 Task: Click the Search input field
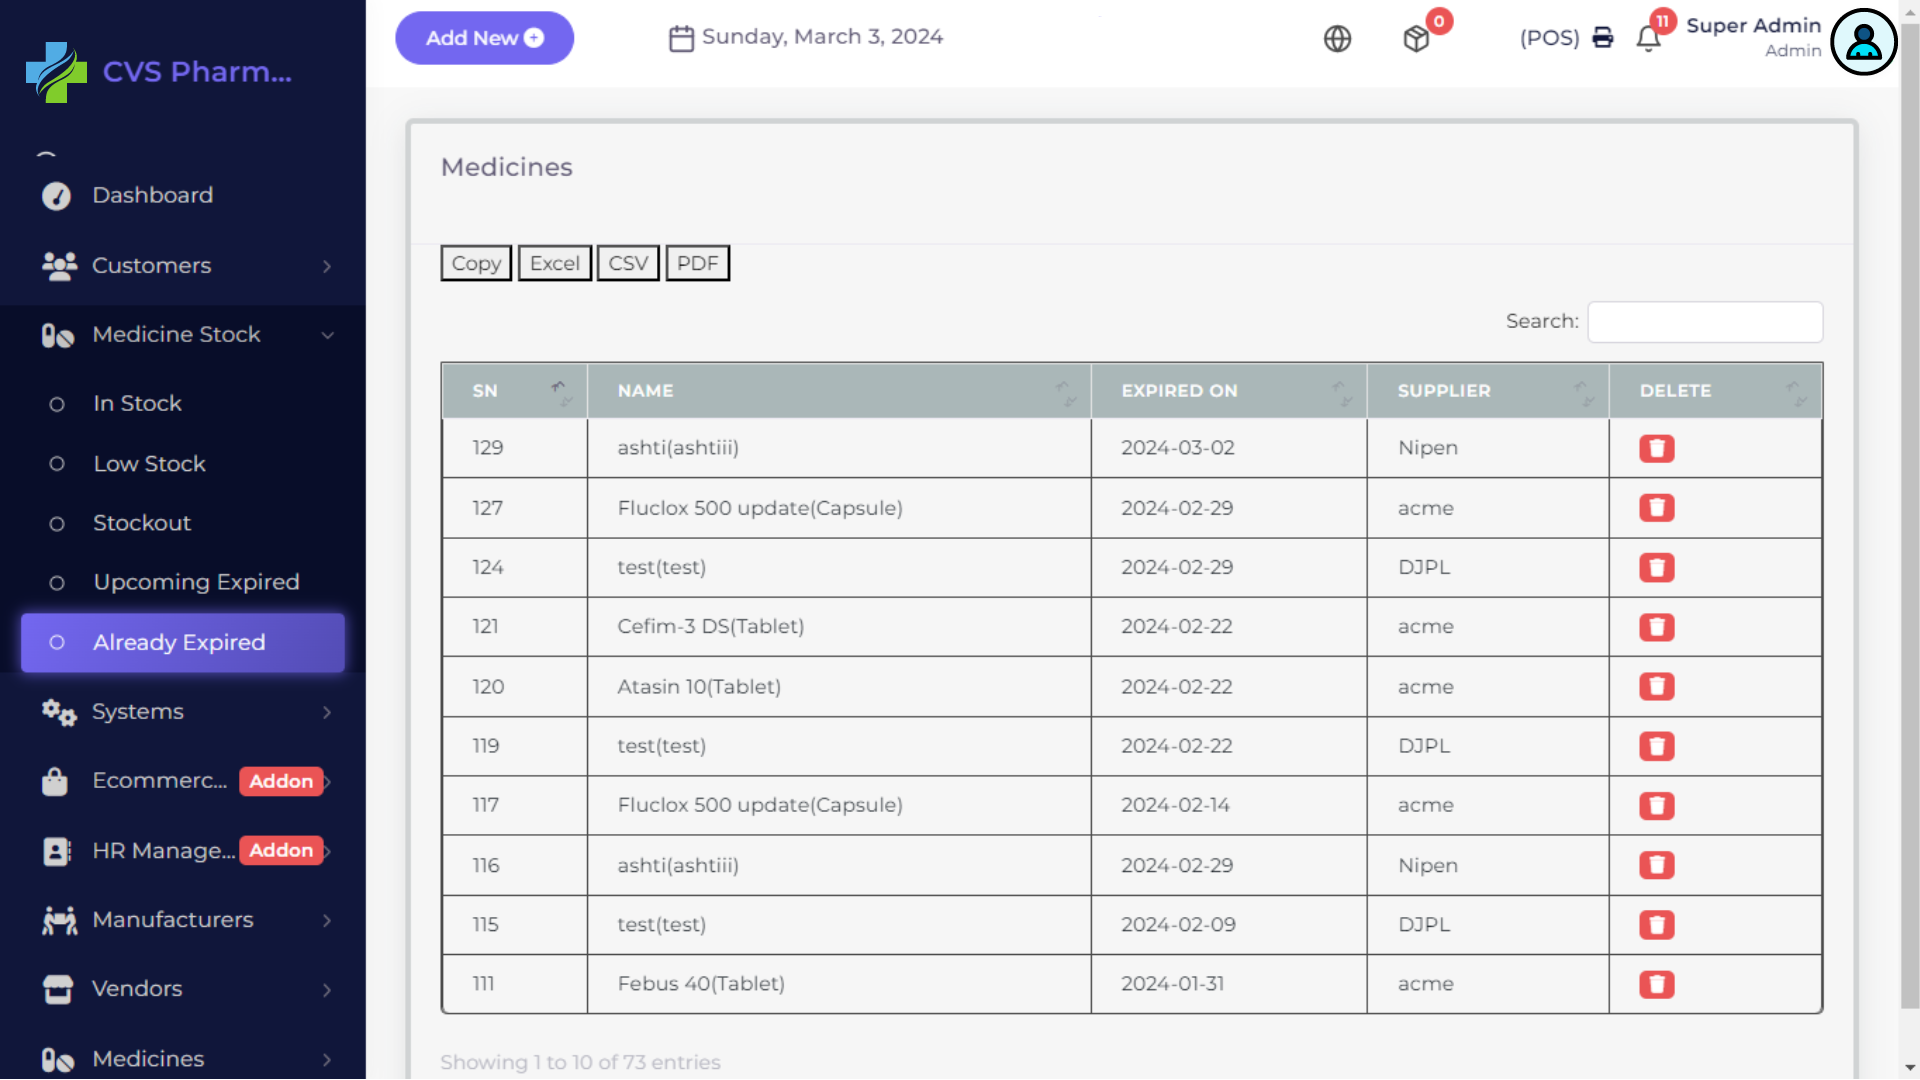[1704, 322]
